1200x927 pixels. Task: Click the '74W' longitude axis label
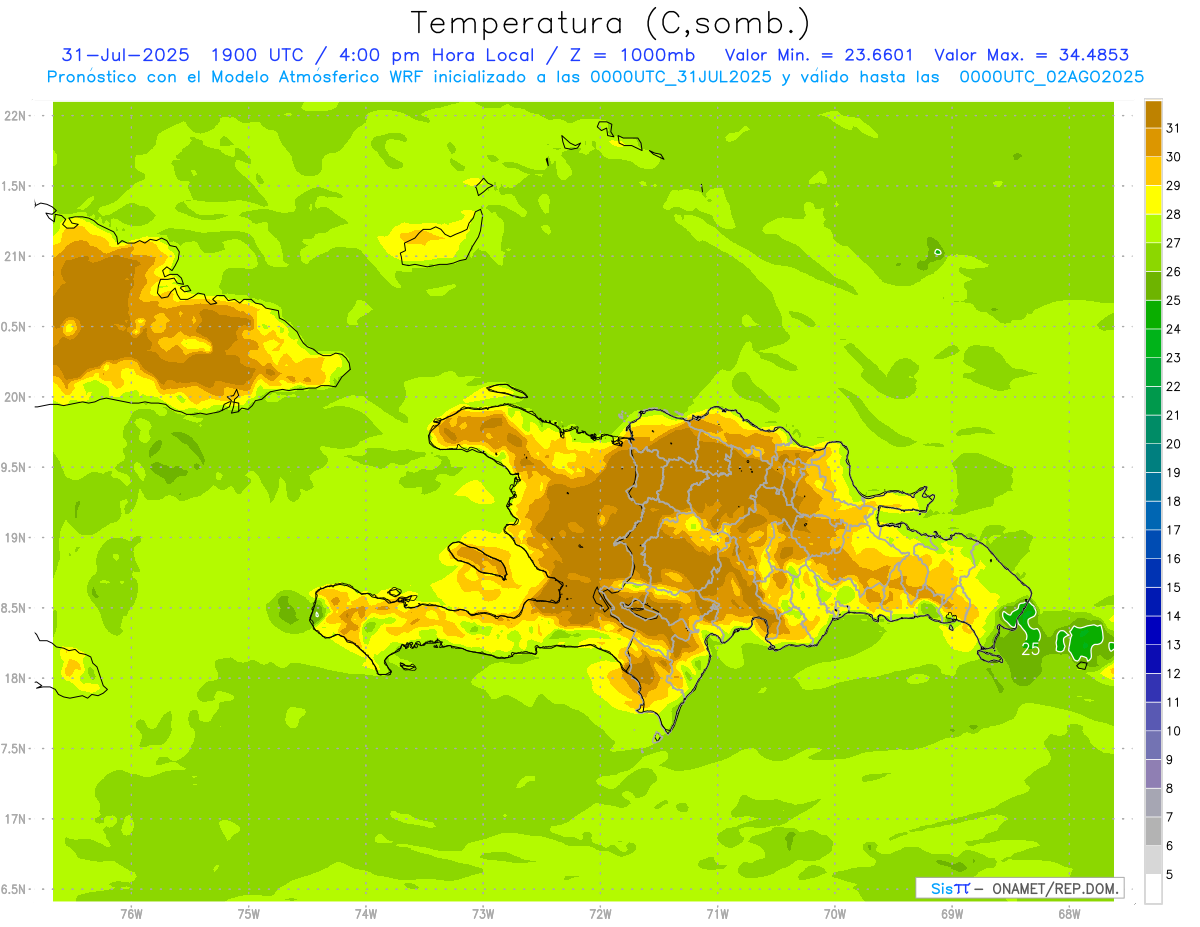[365, 914]
